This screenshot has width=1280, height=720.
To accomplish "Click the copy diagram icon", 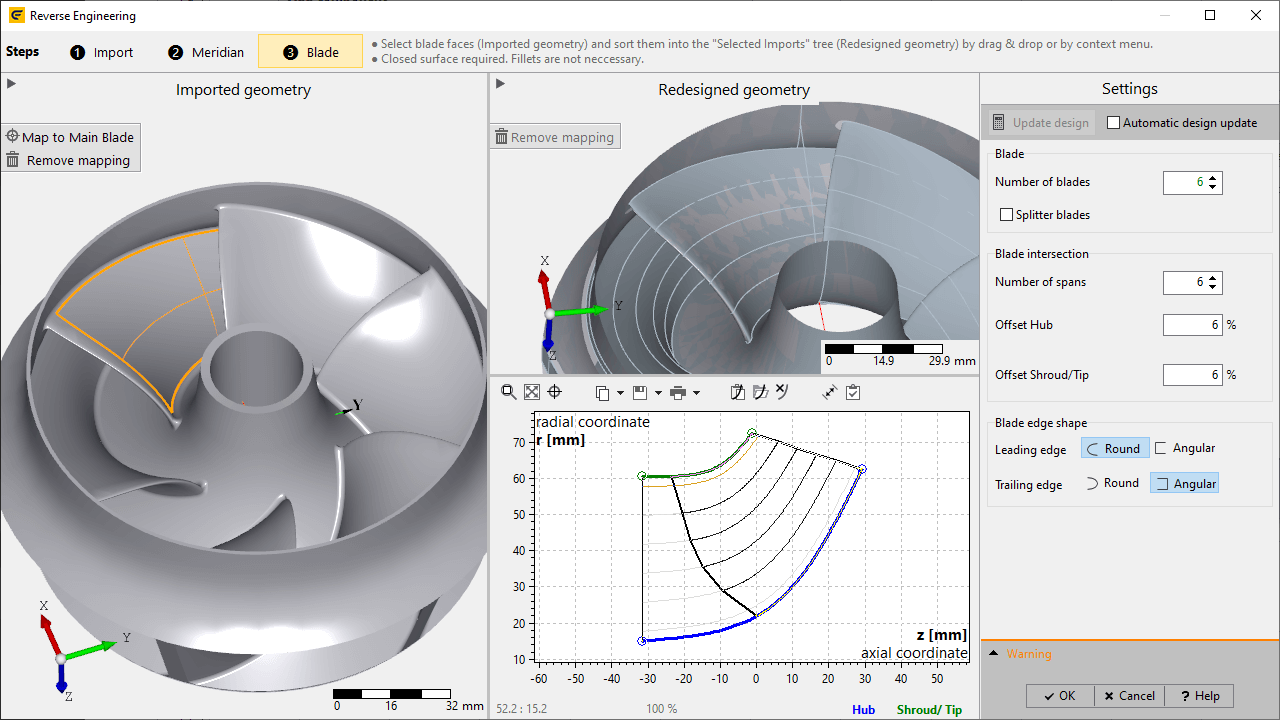I will (x=602, y=393).
